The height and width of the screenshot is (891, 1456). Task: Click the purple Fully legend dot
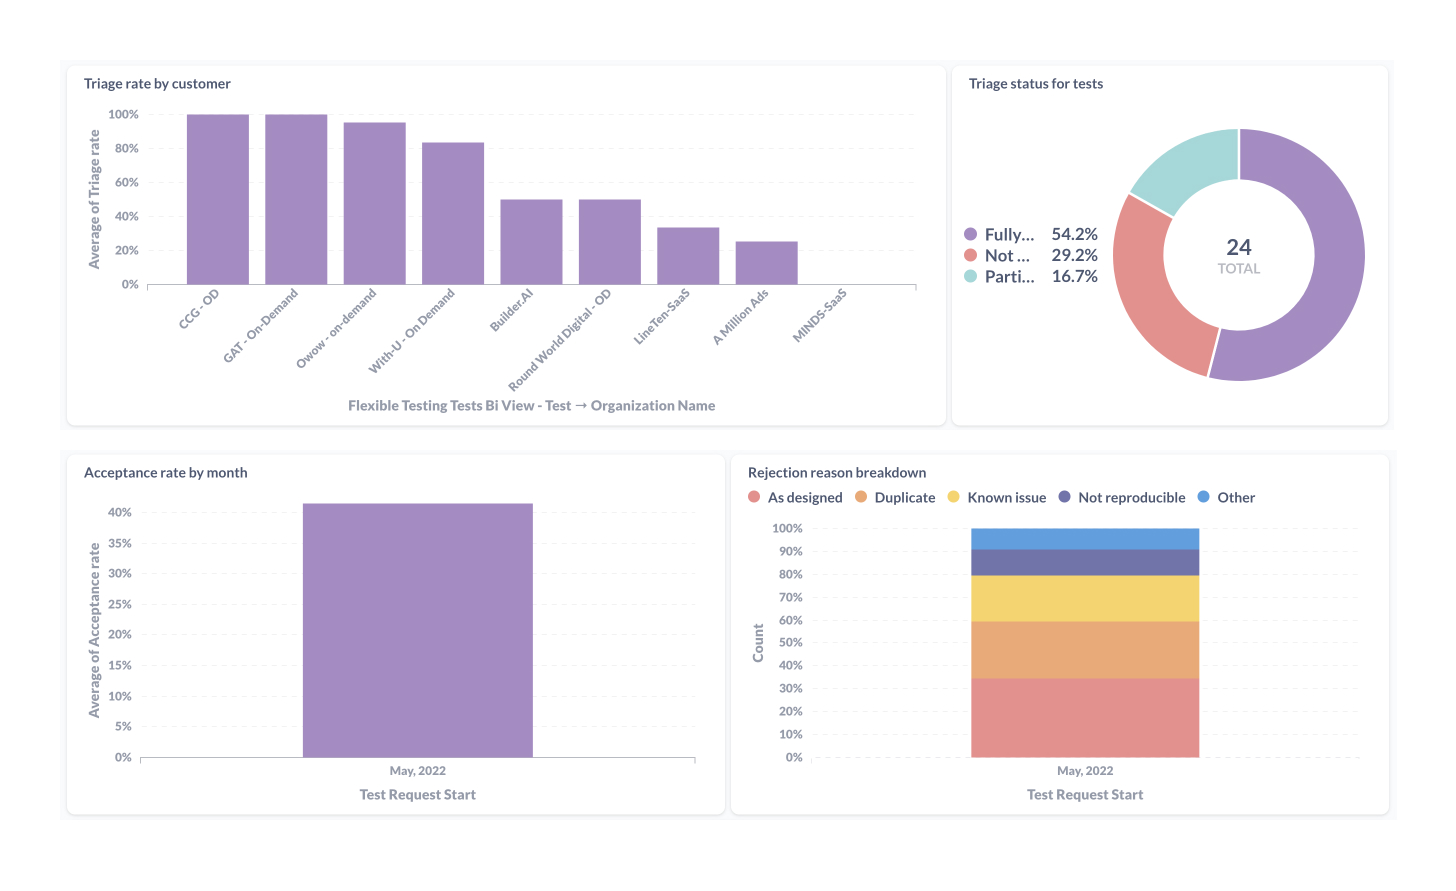(x=970, y=235)
